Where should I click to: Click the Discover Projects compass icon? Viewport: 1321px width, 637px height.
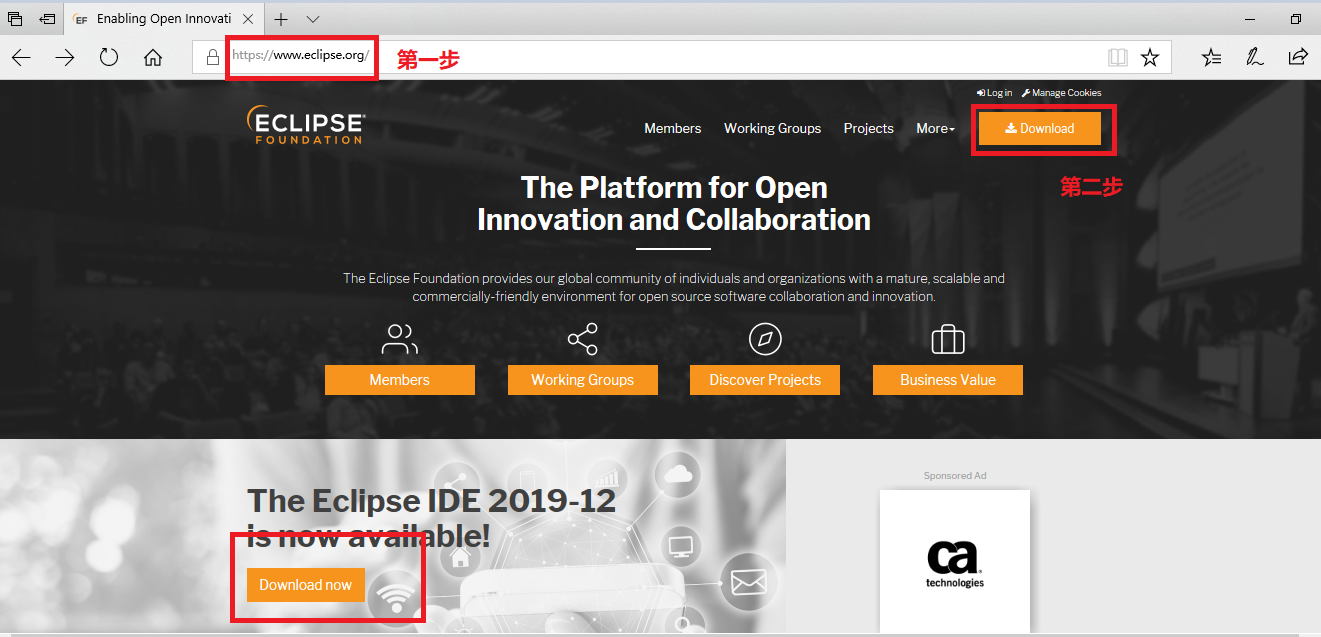(765, 339)
